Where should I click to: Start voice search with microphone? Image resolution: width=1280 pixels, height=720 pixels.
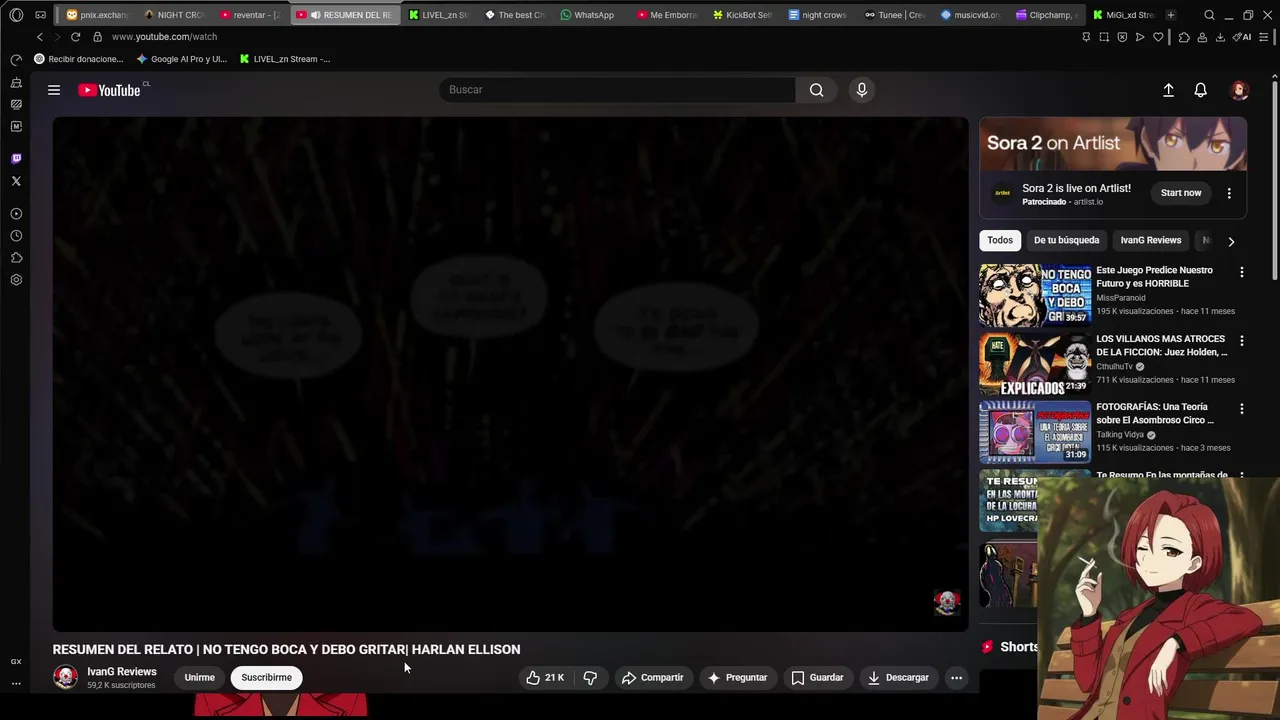pos(862,90)
